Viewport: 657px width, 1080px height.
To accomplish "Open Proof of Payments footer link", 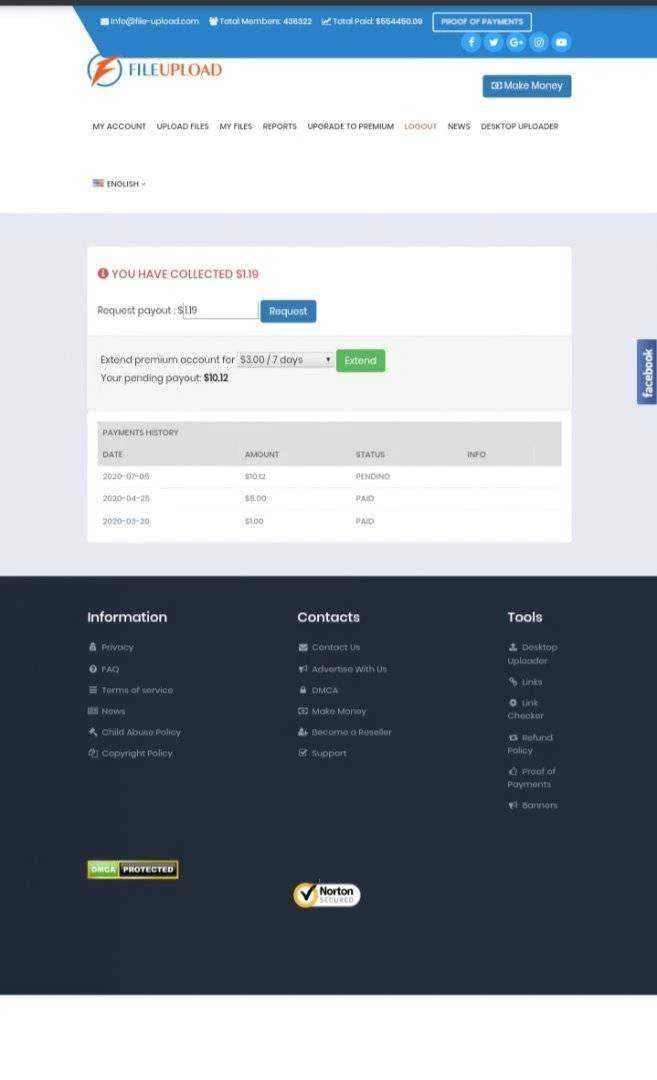I will coord(532,778).
